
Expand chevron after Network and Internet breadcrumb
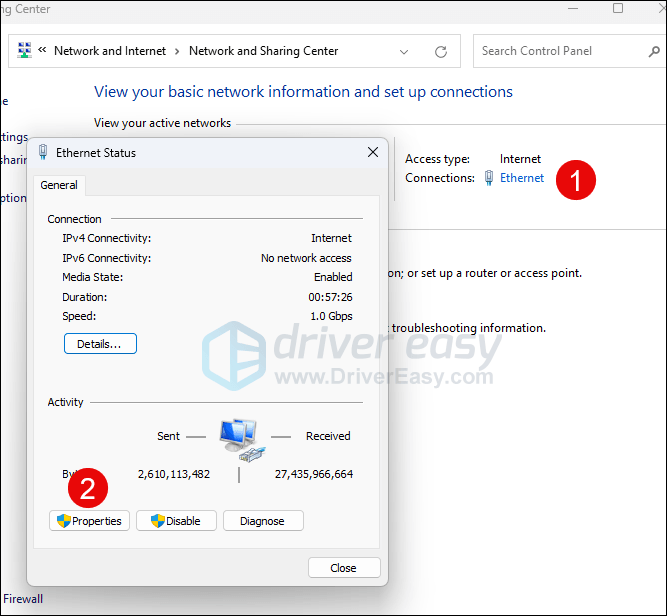(177, 51)
